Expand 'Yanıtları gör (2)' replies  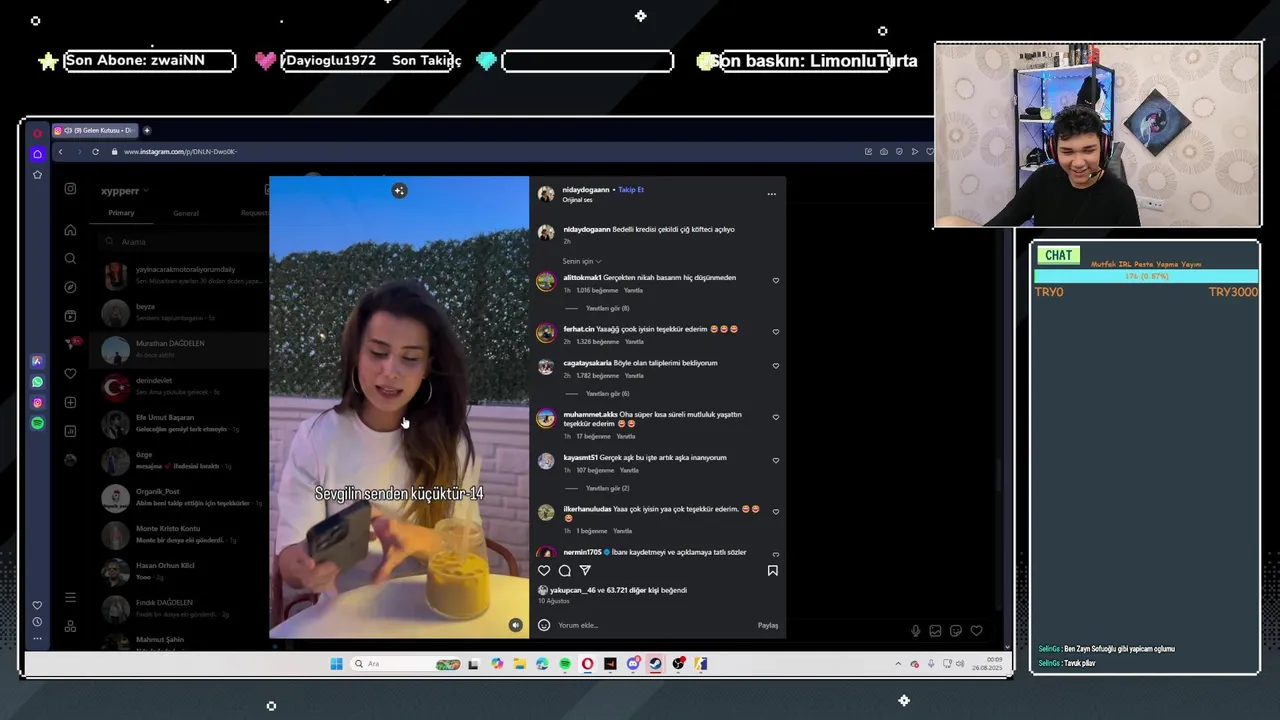click(x=607, y=488)
